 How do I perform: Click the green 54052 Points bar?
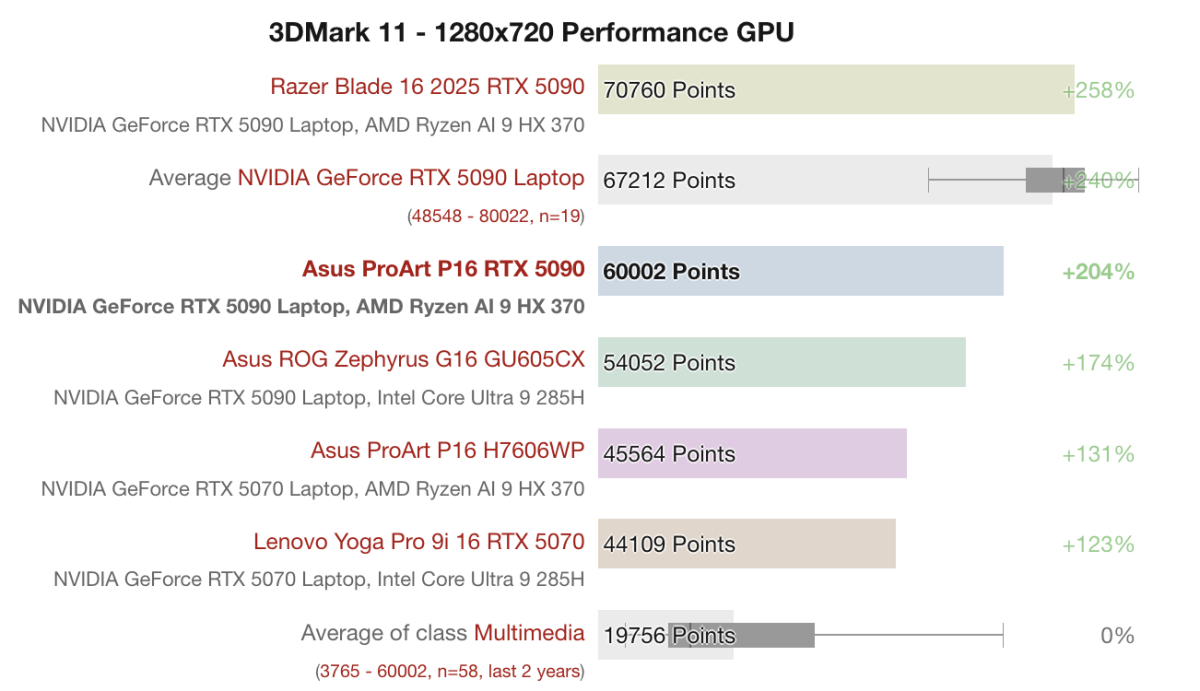click(x=781, y=362)
